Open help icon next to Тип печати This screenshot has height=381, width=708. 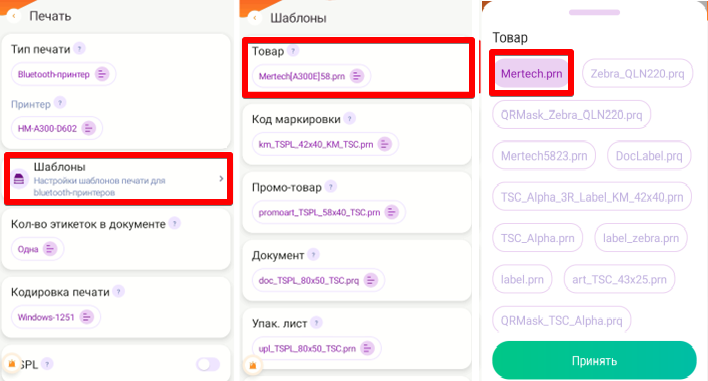[79, 48]
